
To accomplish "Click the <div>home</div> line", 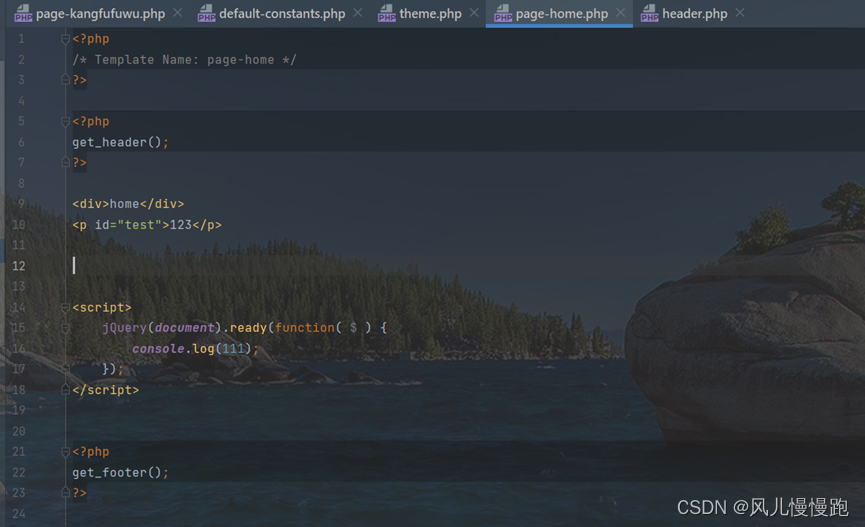I will point(128,204).
